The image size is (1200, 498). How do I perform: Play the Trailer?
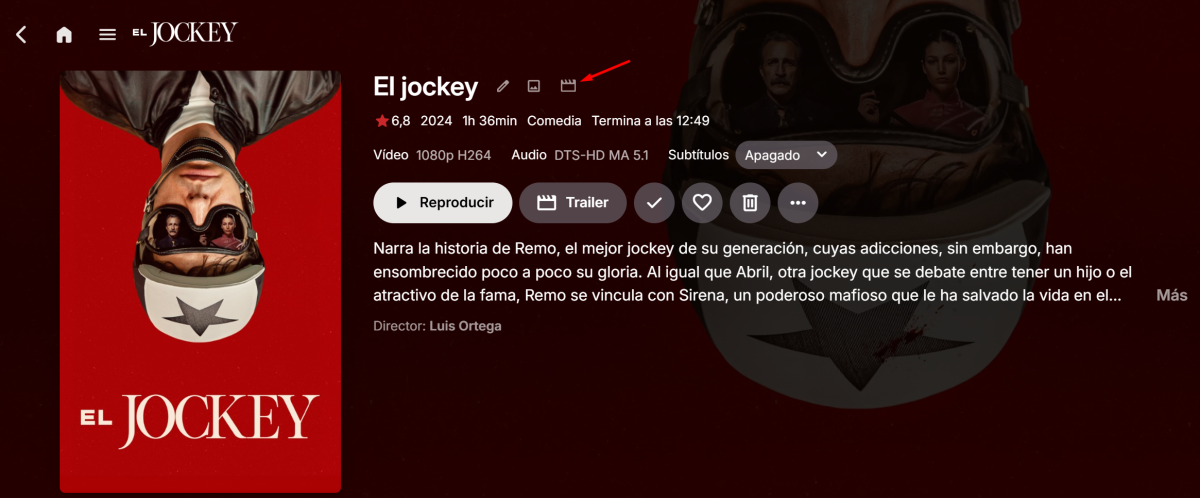(573, 203)
